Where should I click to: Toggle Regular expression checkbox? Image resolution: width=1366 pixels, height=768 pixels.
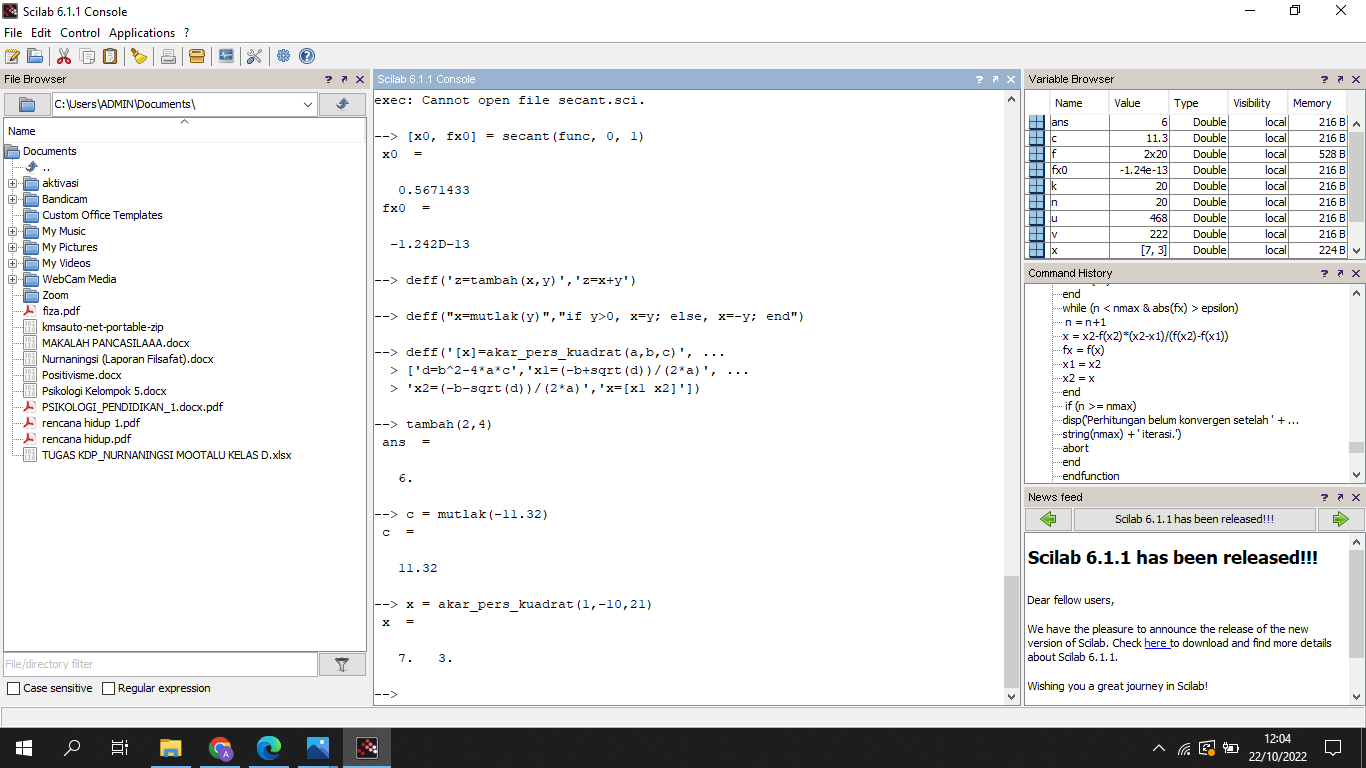[x=108, y=688]
